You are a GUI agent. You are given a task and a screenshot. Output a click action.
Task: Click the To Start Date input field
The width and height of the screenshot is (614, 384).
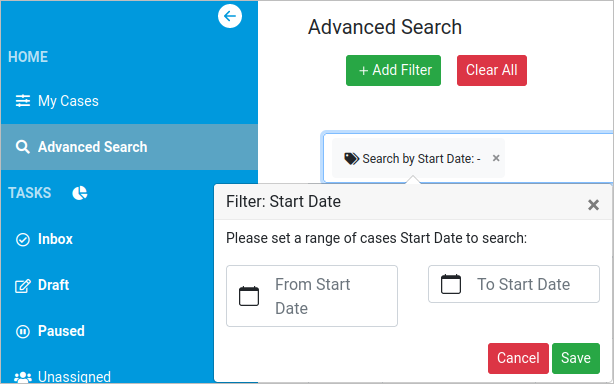tap(514, 284)
